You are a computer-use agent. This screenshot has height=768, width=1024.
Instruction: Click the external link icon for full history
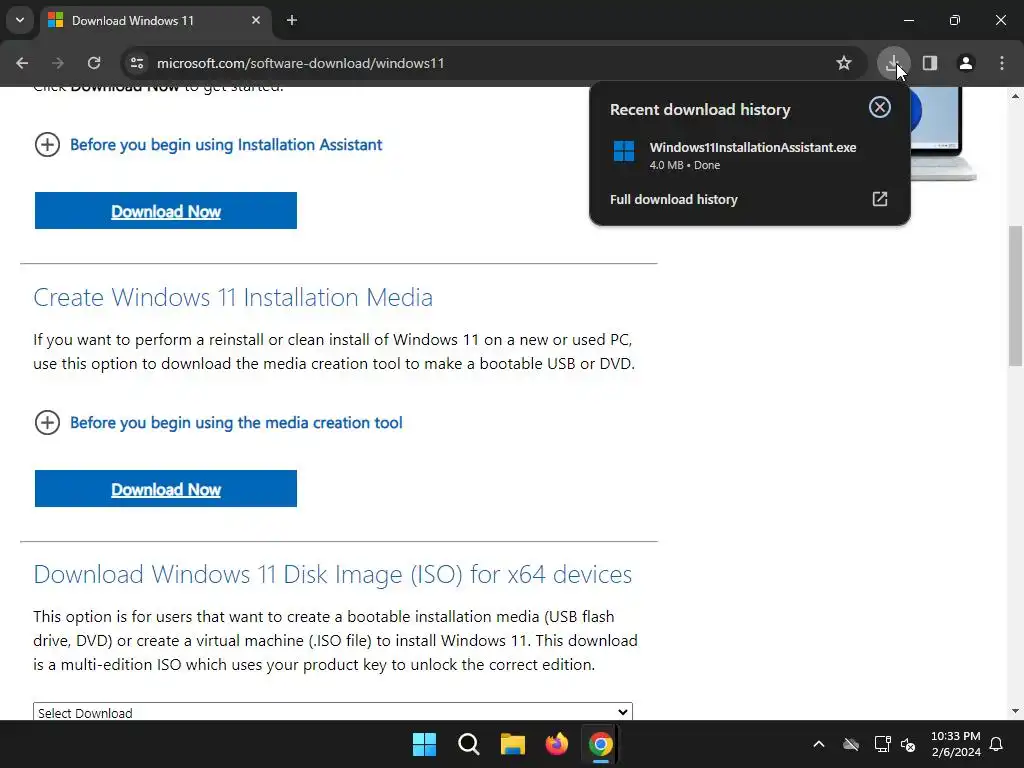click(x=880, y=199)
